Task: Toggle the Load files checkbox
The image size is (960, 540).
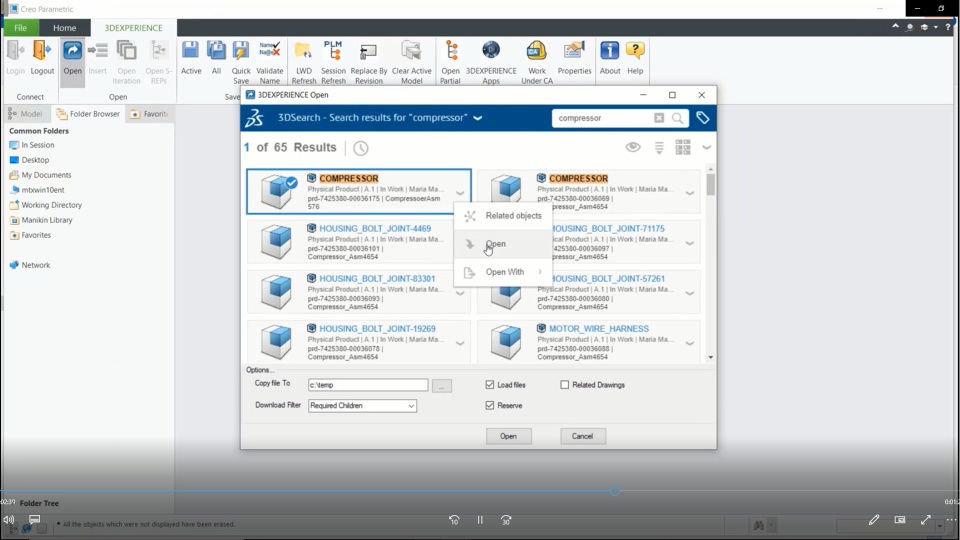Action: point(490,384)
